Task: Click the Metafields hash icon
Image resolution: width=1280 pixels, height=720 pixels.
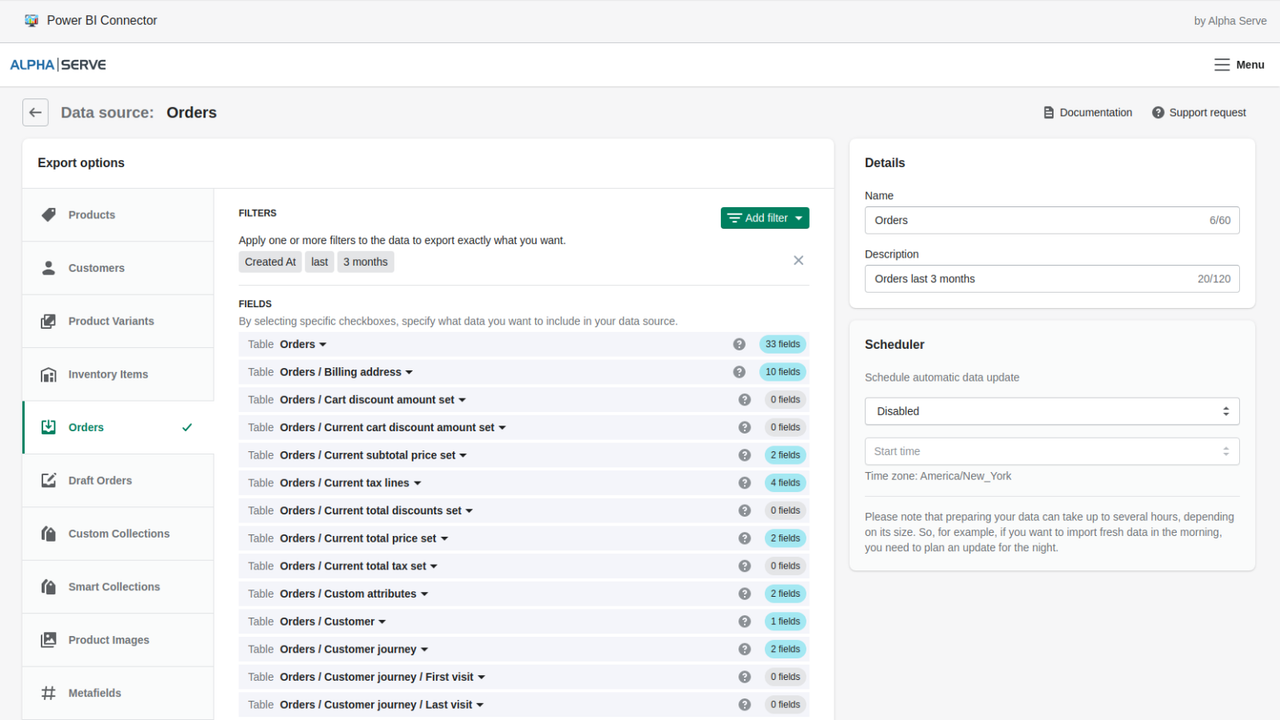Action: [x=48, y=693]
